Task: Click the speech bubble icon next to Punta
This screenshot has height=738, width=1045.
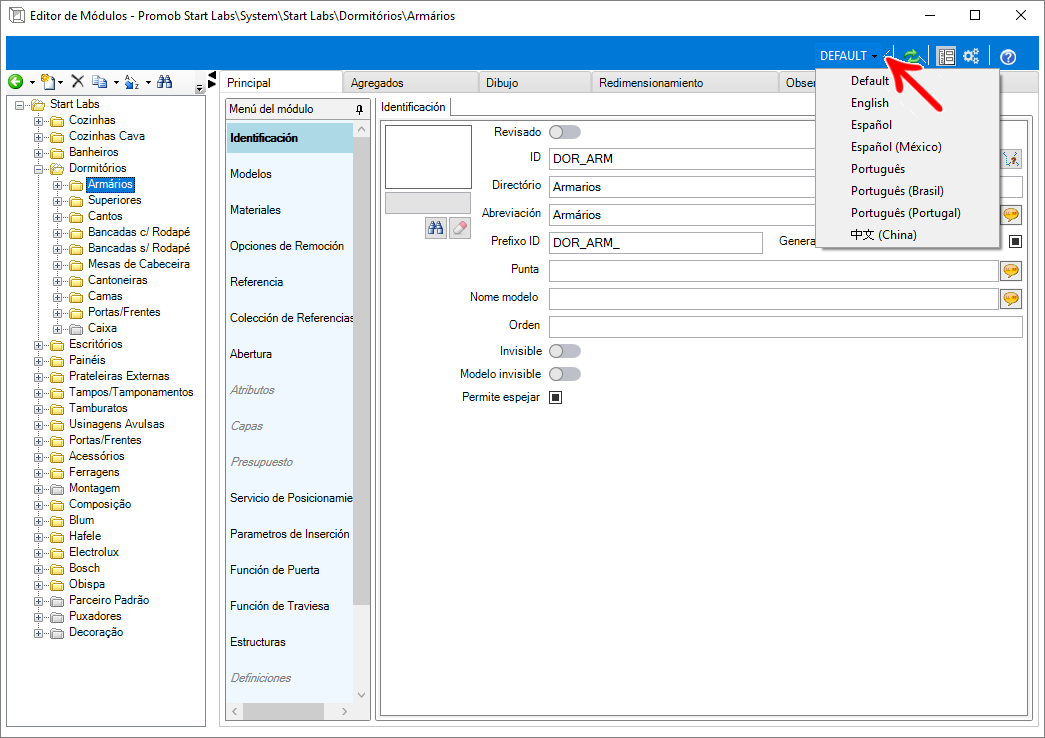Action: (1011, 271)
